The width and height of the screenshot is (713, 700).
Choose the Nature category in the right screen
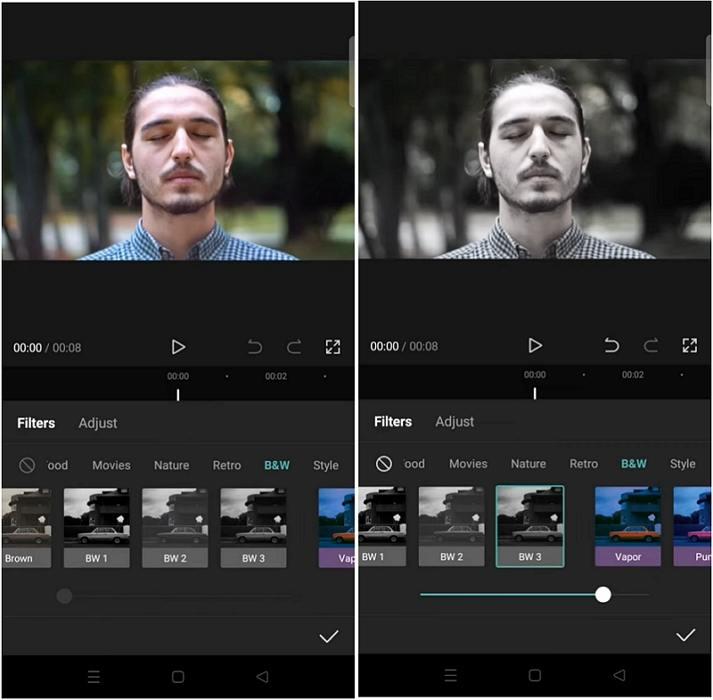528,464
